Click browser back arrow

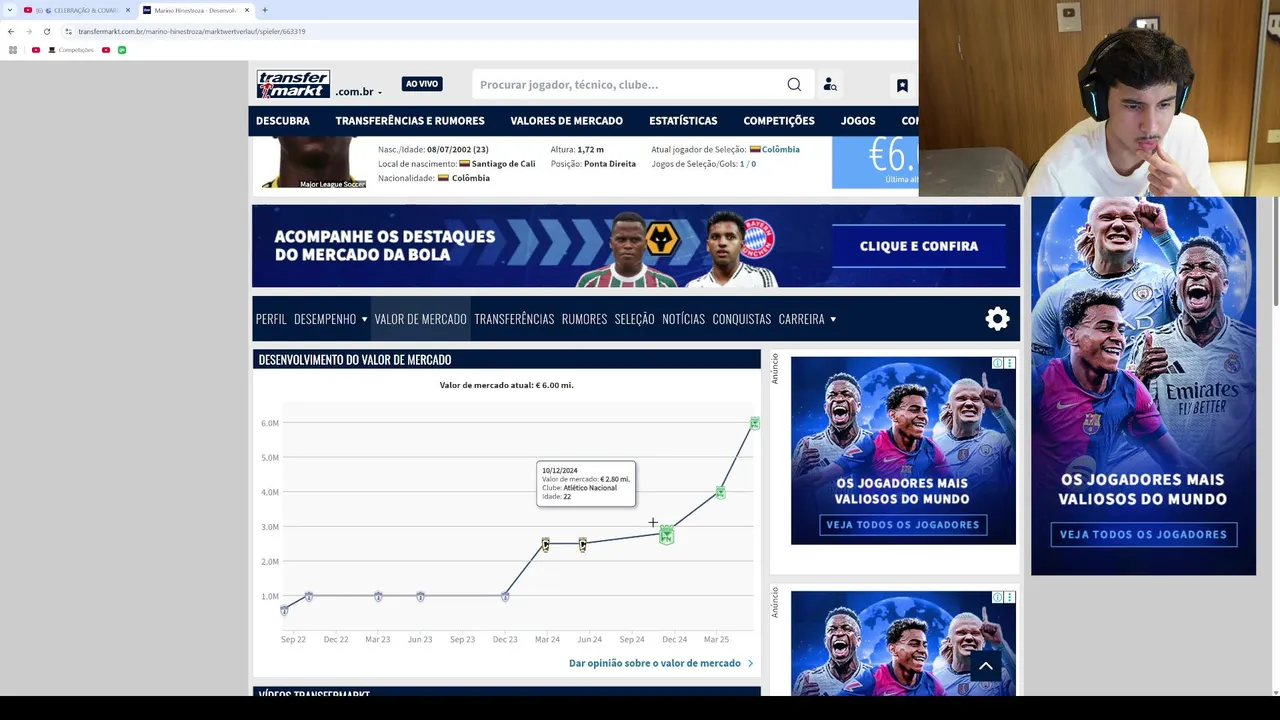(11, 31)
